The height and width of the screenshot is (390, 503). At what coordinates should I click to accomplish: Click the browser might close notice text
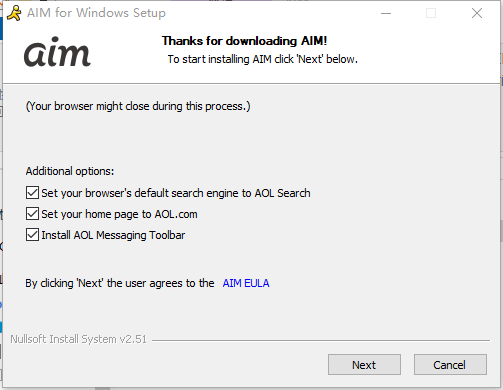tap(138, 106)
